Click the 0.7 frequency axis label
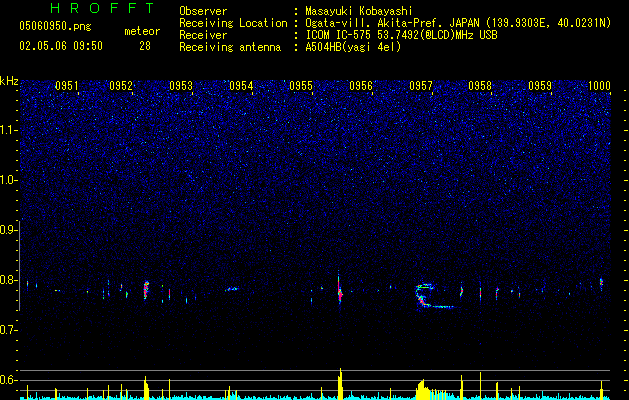 tap(8, 330)
